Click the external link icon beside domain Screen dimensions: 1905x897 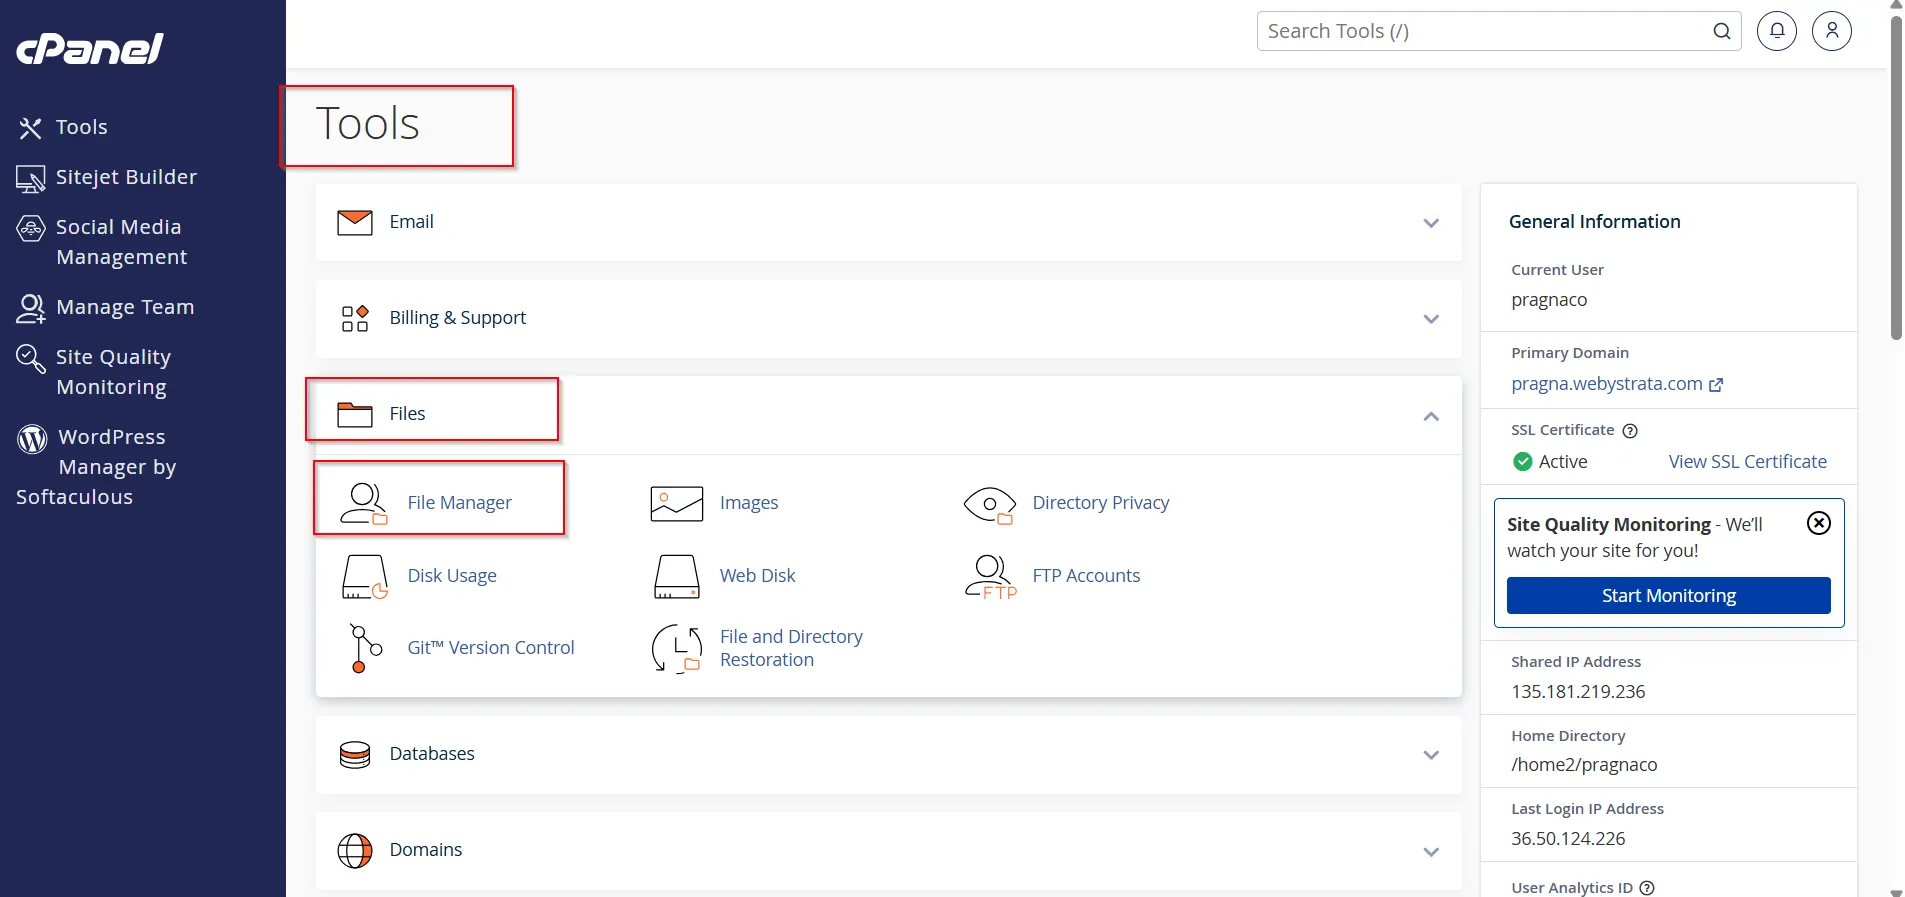[x=1716, y=385]
